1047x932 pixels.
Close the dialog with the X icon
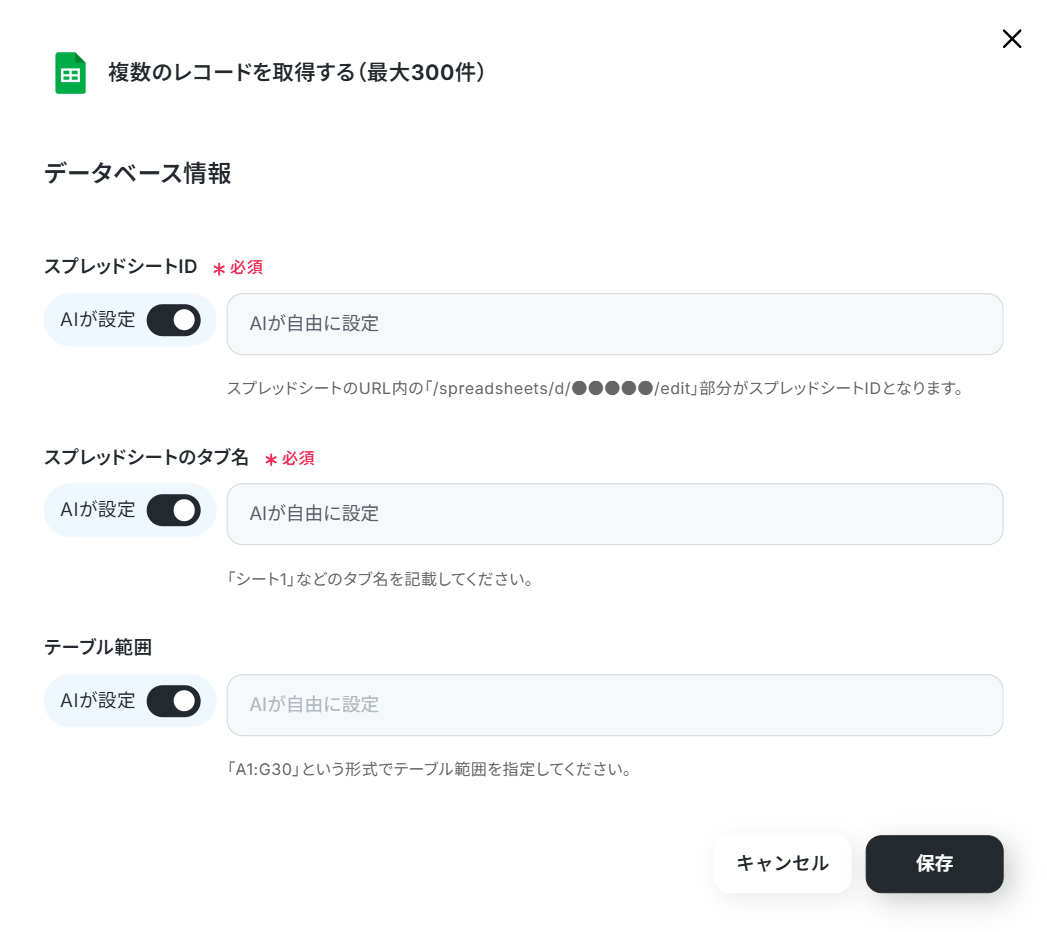pyautogui.click(x=1012, y=39)
